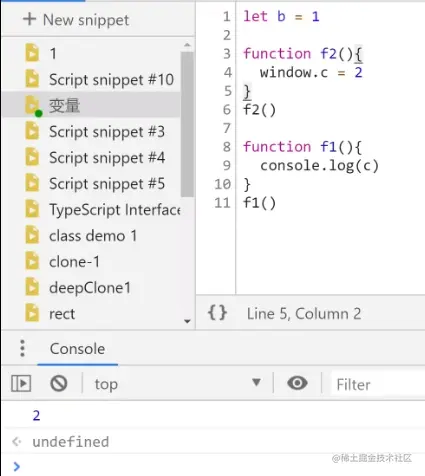Image resolution: width=425 pixels, height=476 pixels.
Task: Switch to the Console tab
Action: pyautogui.click(x=77, y=349)
